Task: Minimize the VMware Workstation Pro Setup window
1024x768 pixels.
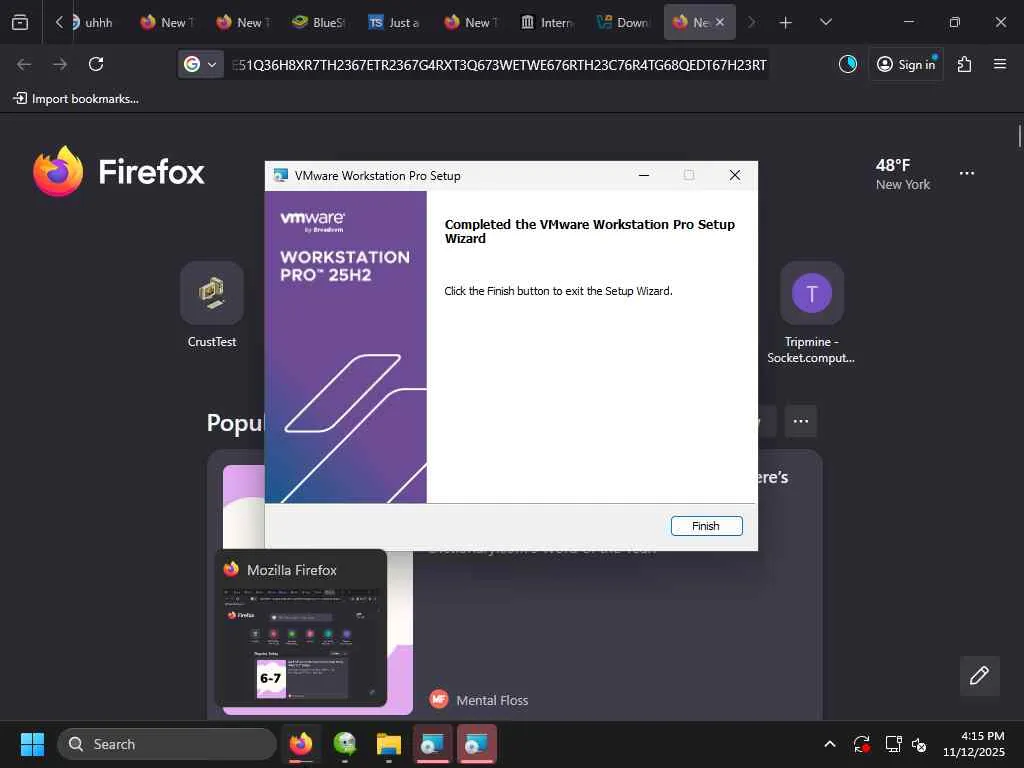Action: [x=644, y=175]
